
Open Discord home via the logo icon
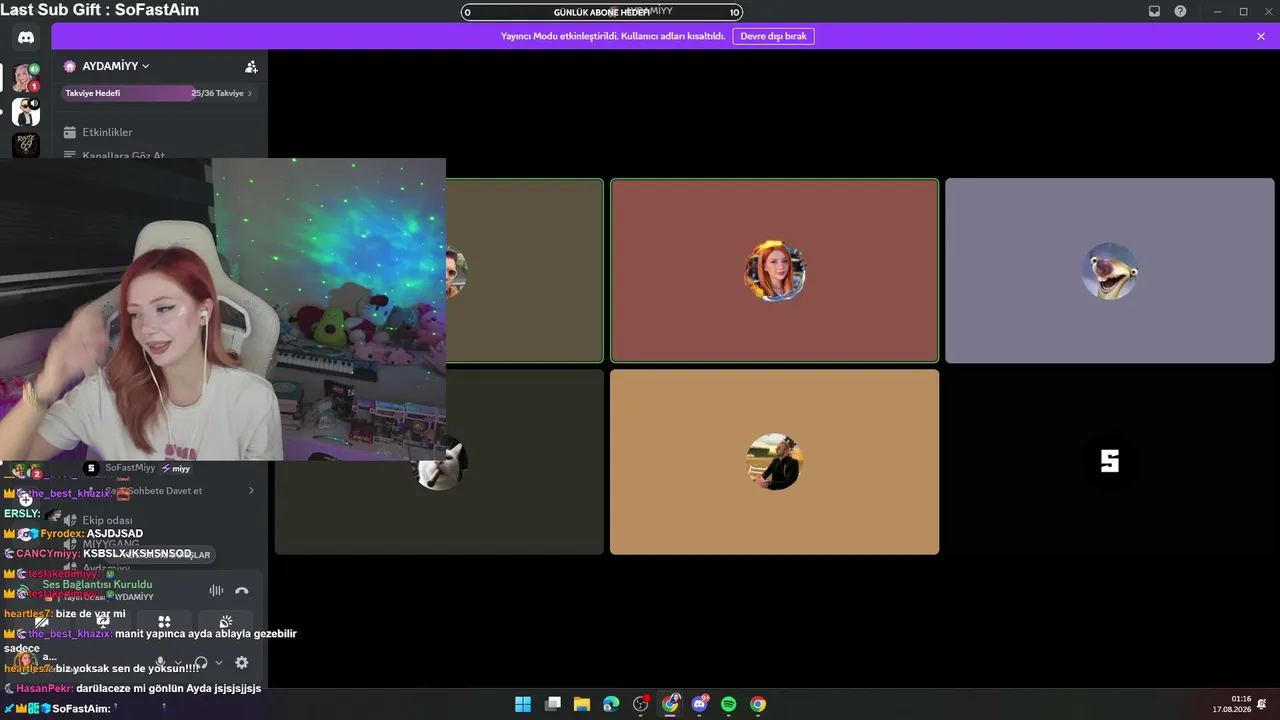[x=26, y=38]
